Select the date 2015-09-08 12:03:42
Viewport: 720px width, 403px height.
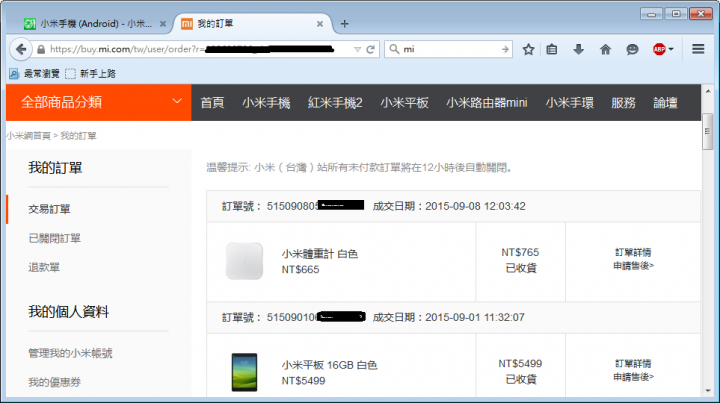pyautogui.click(x=475, y=207)
